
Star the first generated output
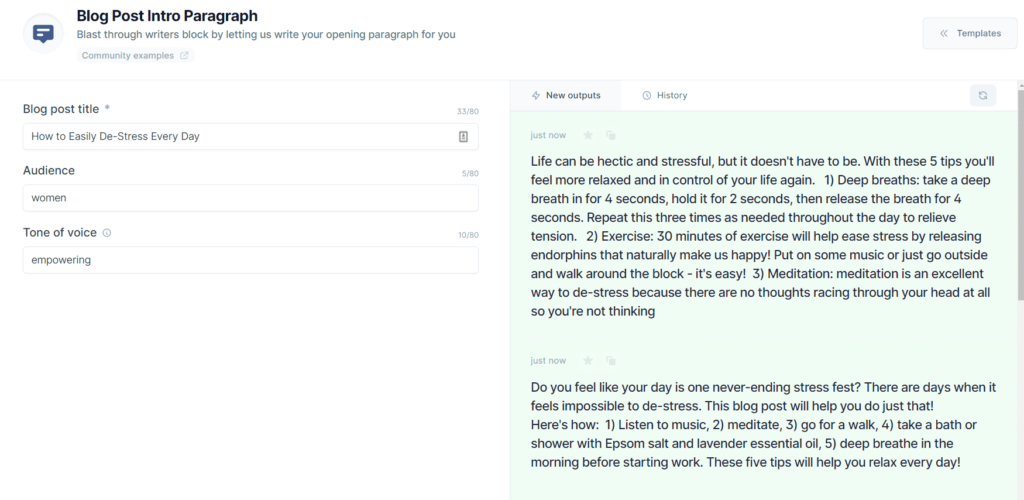point(588,135)
